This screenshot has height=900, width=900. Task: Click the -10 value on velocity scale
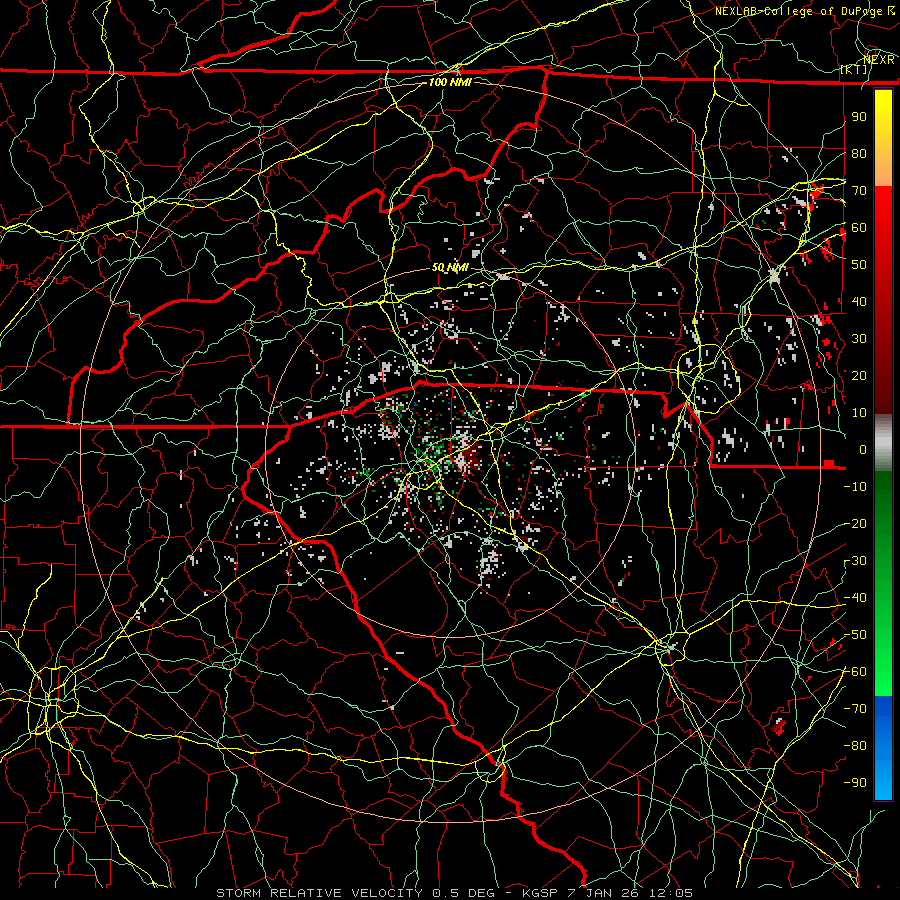click(855, 487)
